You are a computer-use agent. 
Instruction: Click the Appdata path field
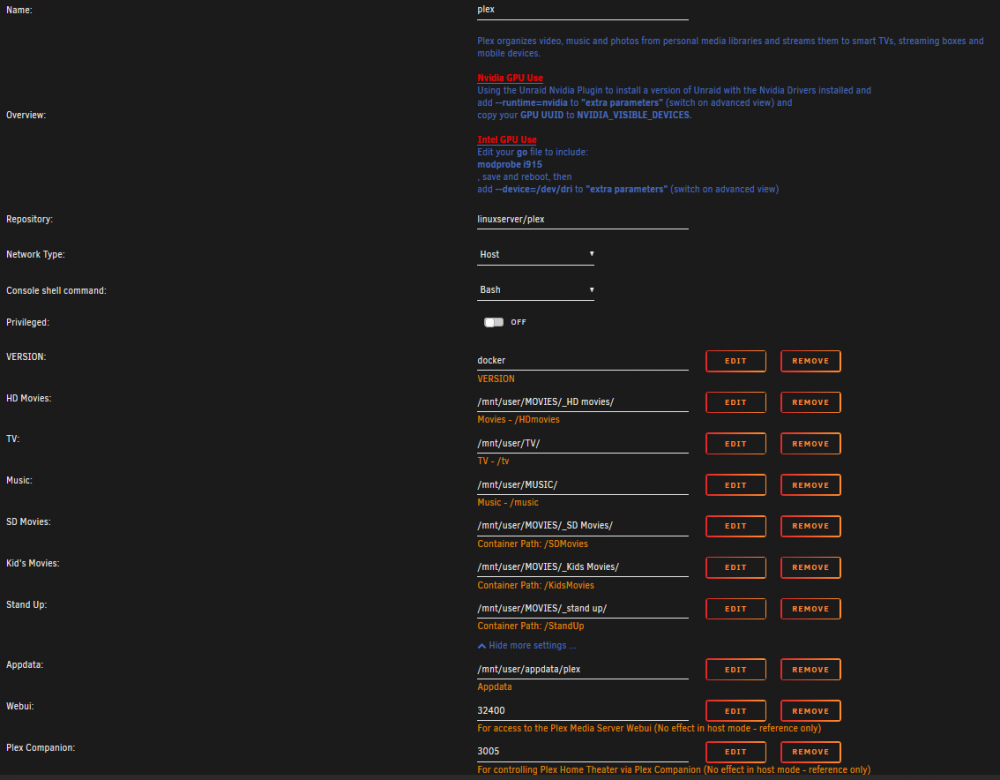tap(582, 670)
